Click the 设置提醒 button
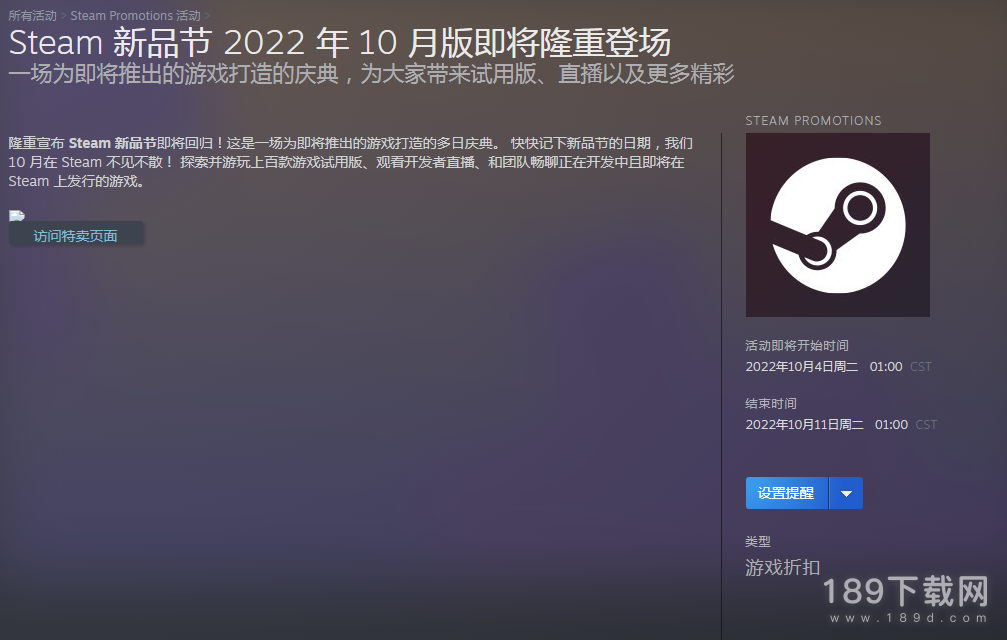Viewport: 1007px width, 640px height. tap(786, 493)
